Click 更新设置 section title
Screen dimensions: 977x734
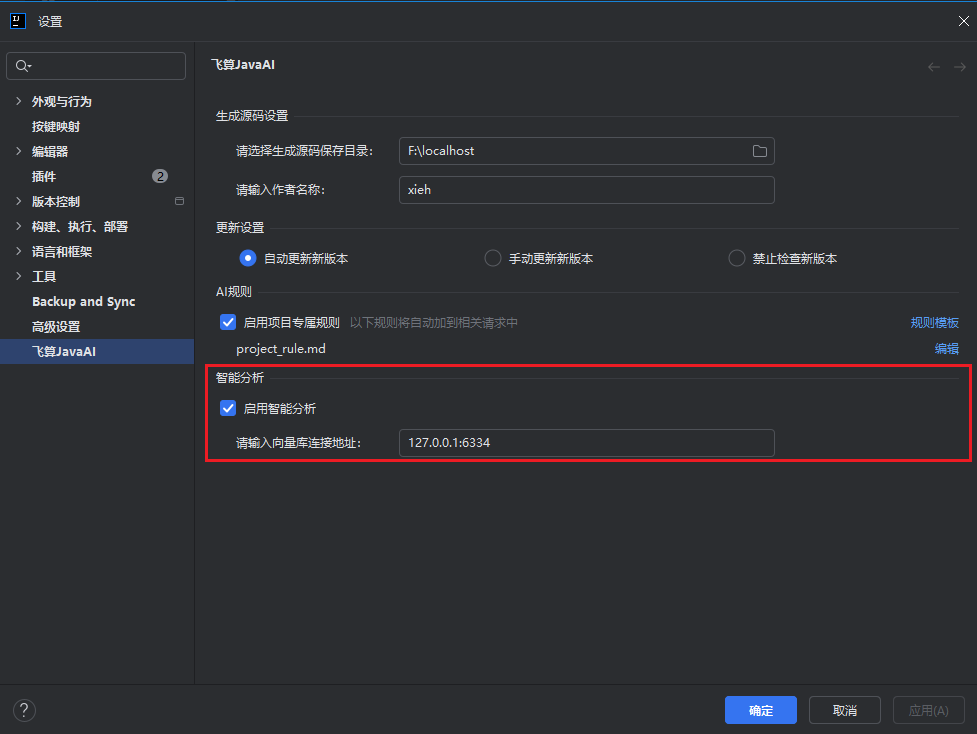coord(240,227)
